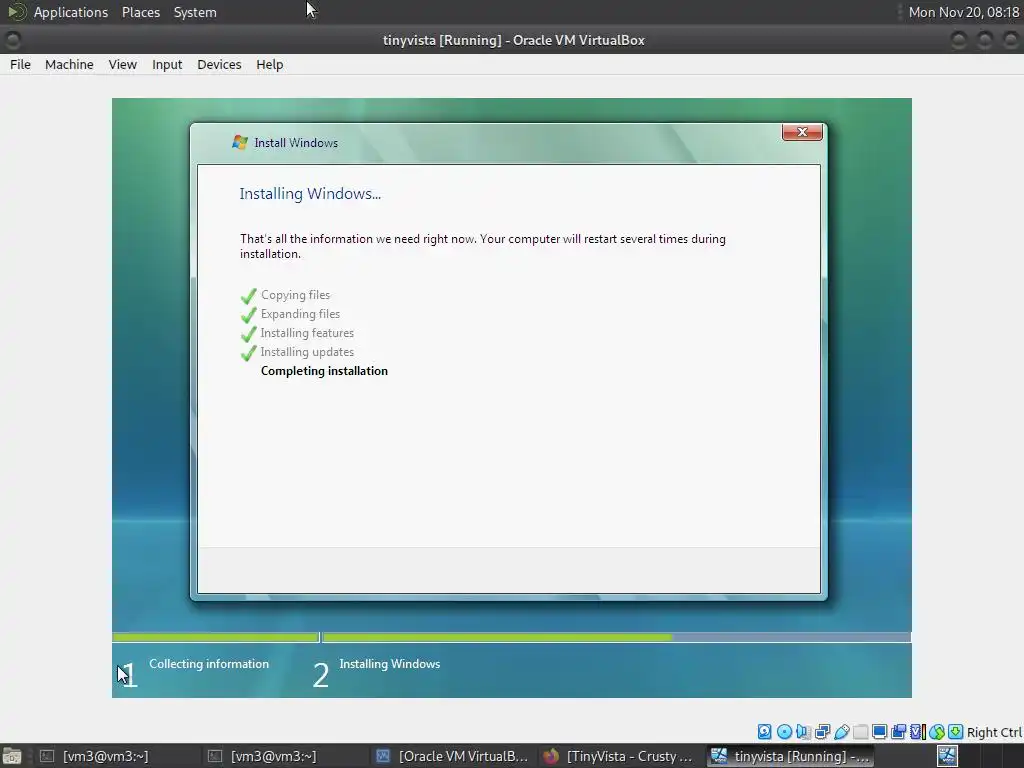Close the Install Windows dialog
Image resolution: width=1024 pixels, height=768 pixels.
coord(802,132)
